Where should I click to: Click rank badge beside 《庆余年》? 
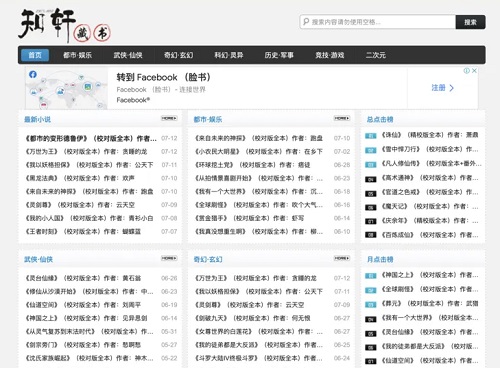point(370,221)
